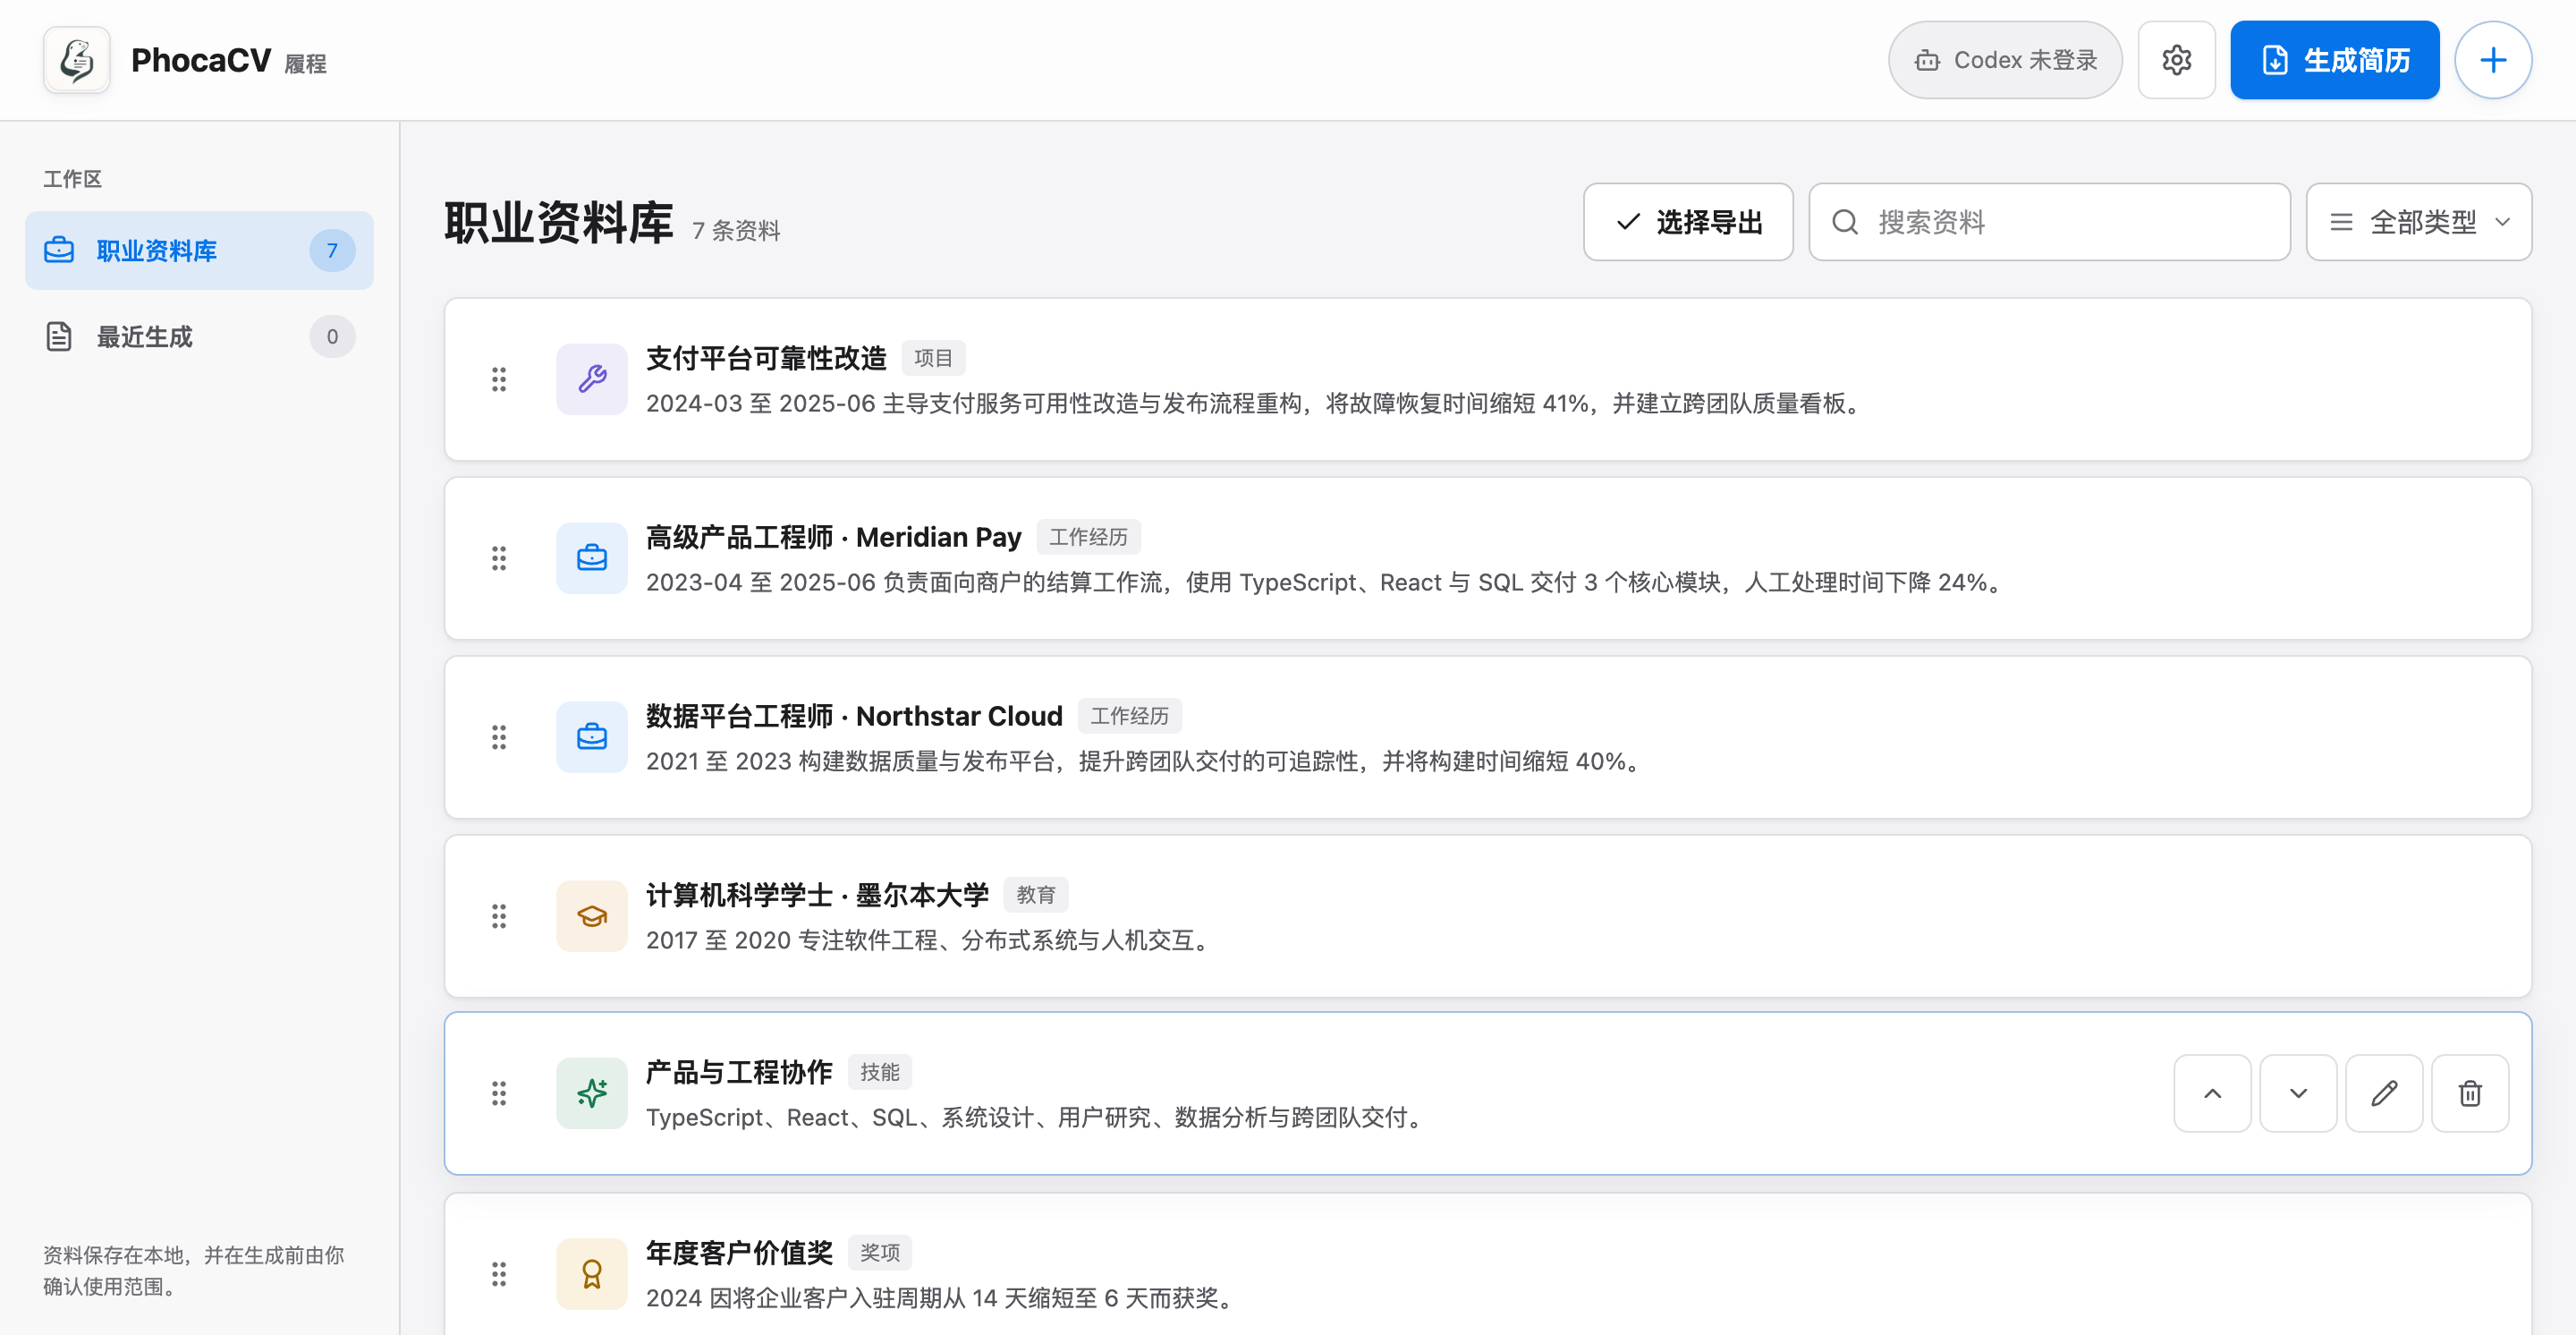Viewport: 2576px width, 1335px height.
Task: Click the document icon beside 最近生成 in the sidebar
Action: (59, 336)
